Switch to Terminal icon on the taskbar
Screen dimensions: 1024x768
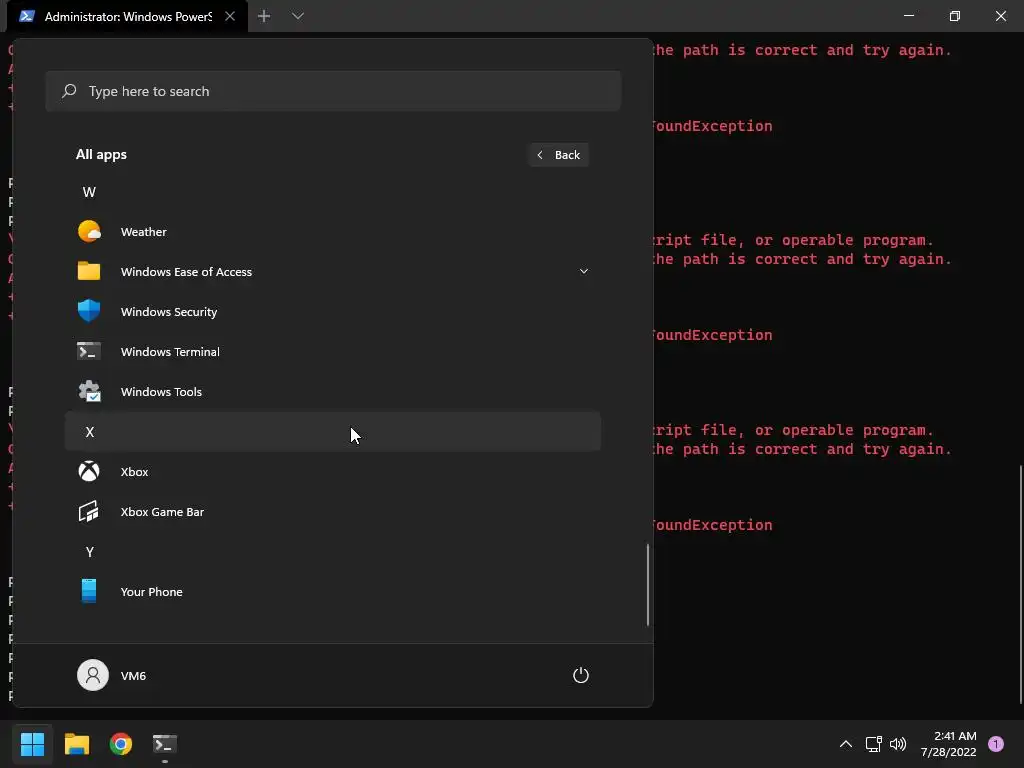click(165, 743)
